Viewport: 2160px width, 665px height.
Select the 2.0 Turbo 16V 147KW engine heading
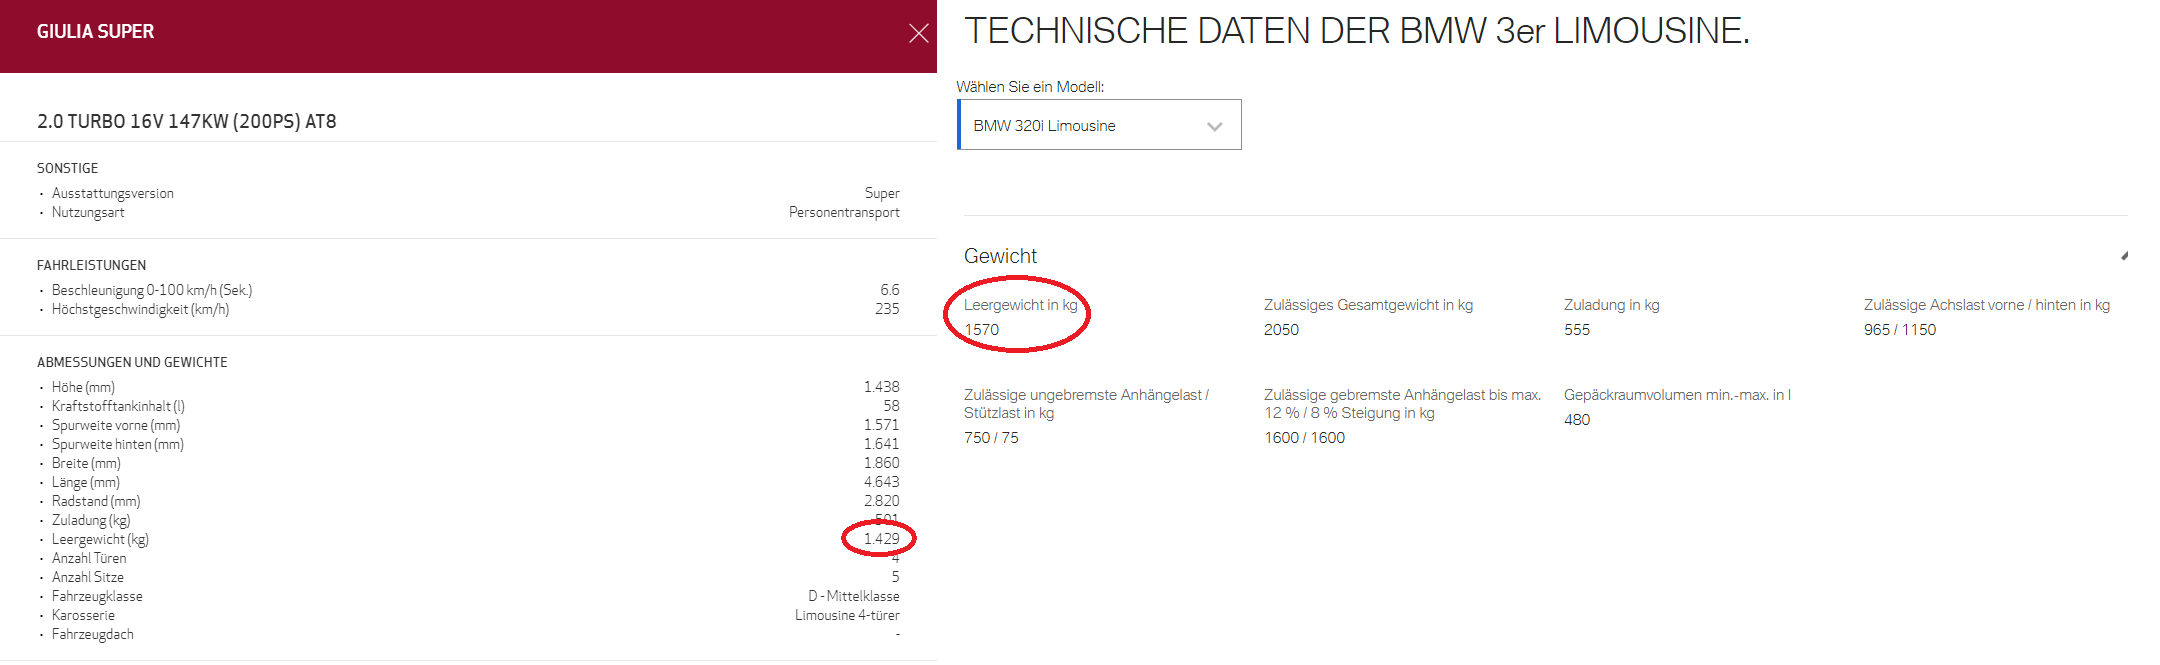[187, 121]
